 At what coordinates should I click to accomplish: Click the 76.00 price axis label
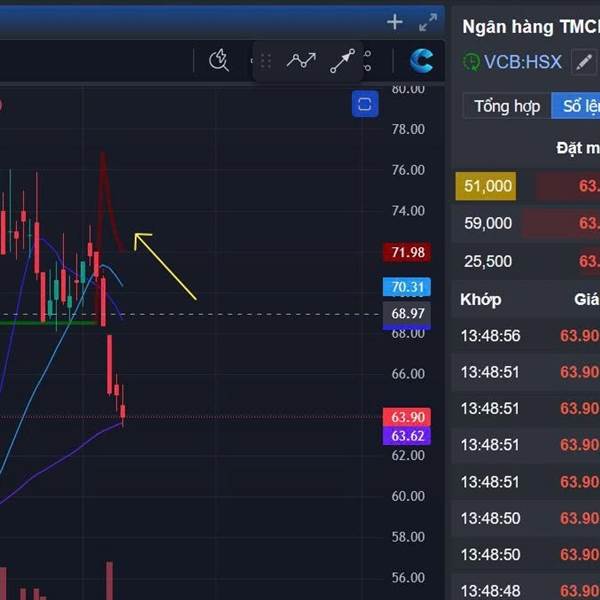(x=408, y=170)
